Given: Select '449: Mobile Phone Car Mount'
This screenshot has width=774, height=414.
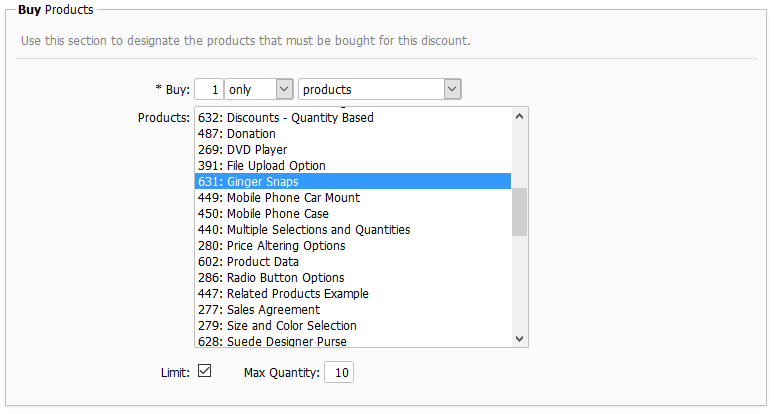Looking at the screenshot, I should 279,198.
